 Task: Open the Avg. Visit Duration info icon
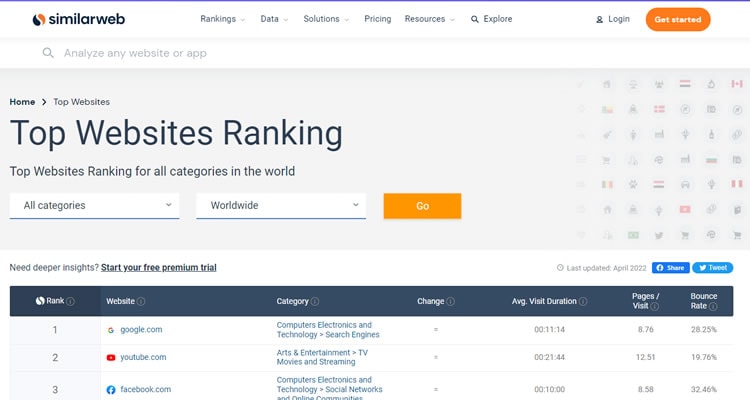[583, 301]
